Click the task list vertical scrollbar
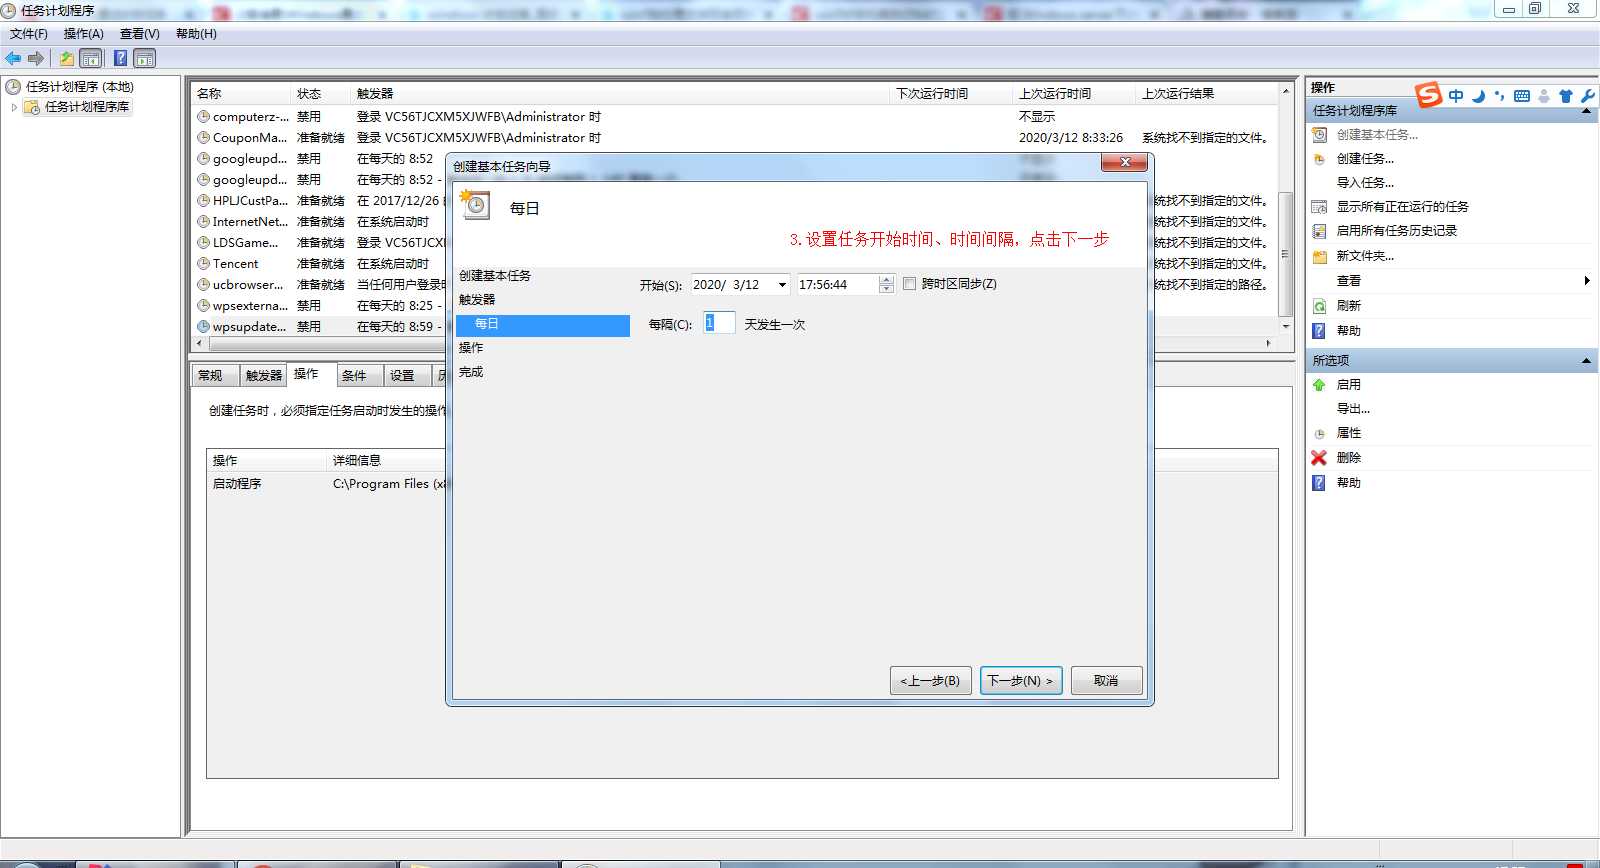The image size is (1600, 868). pyautogui.click(x=1286, y=209)
